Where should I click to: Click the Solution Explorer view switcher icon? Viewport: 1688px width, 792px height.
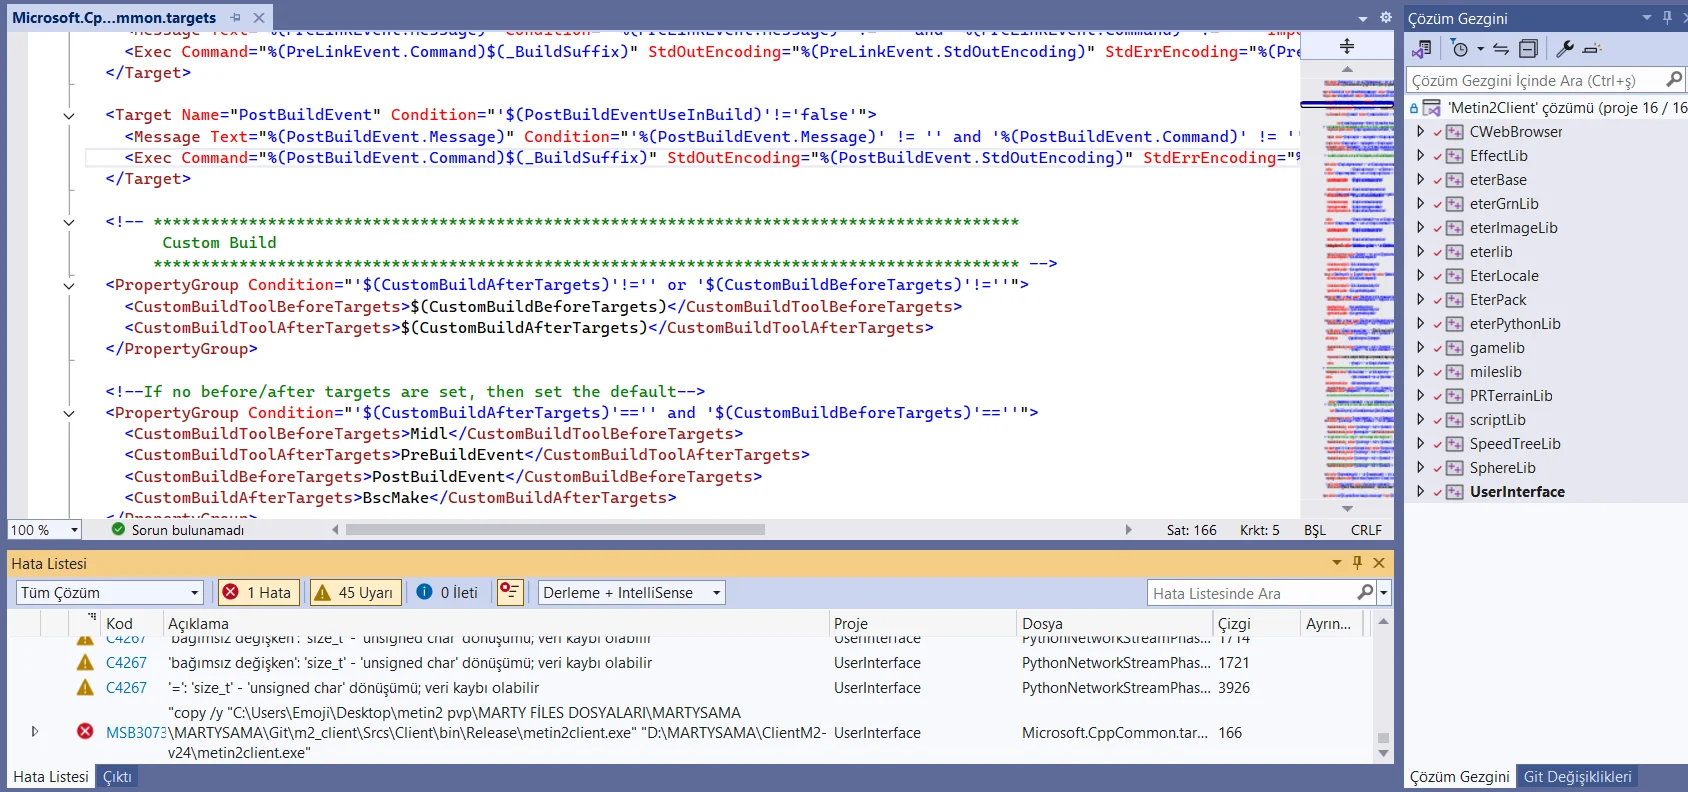(x=1421, y=48)
